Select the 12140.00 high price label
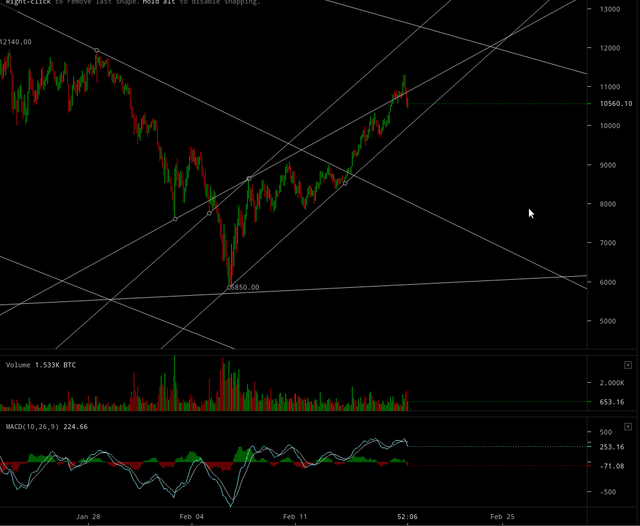Viewport: 640px width, 526px height. click(16, 42)
